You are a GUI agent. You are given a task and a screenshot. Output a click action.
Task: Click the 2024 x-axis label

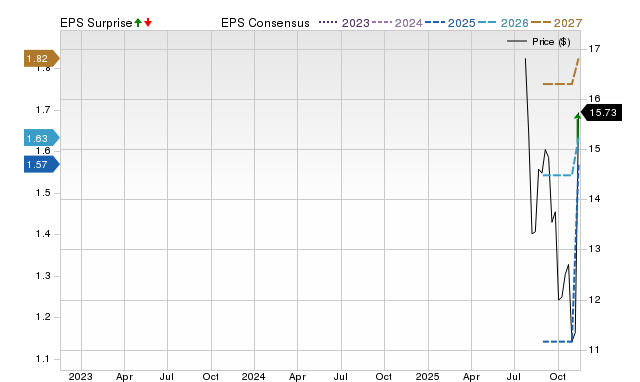pyautogui.click(x=253, y=376)
